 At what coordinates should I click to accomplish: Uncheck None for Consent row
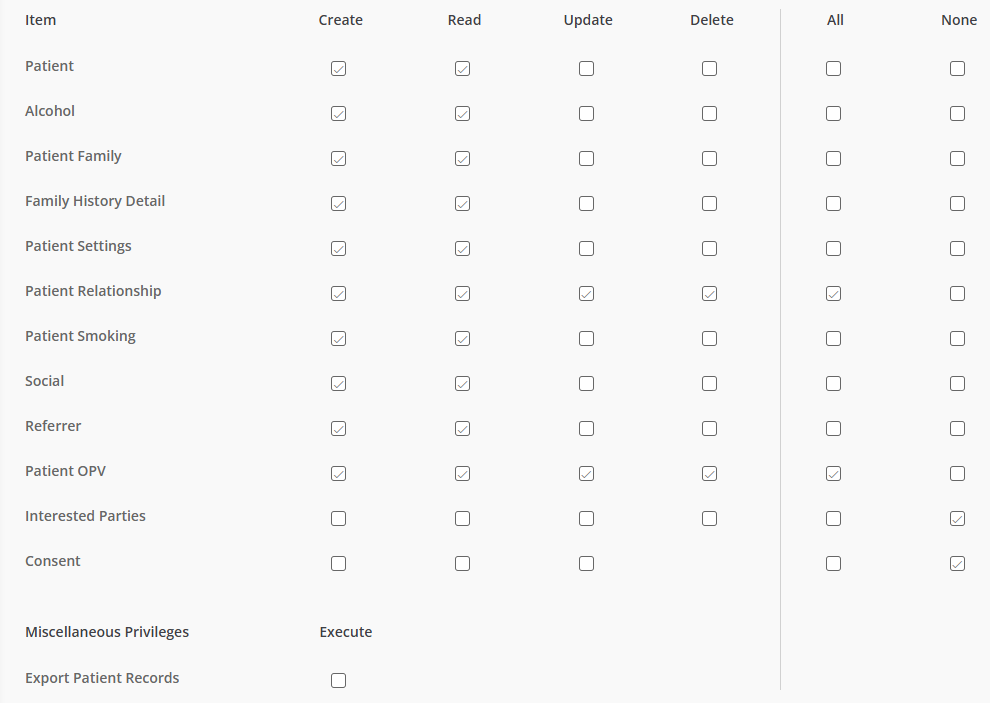point(957,563)
